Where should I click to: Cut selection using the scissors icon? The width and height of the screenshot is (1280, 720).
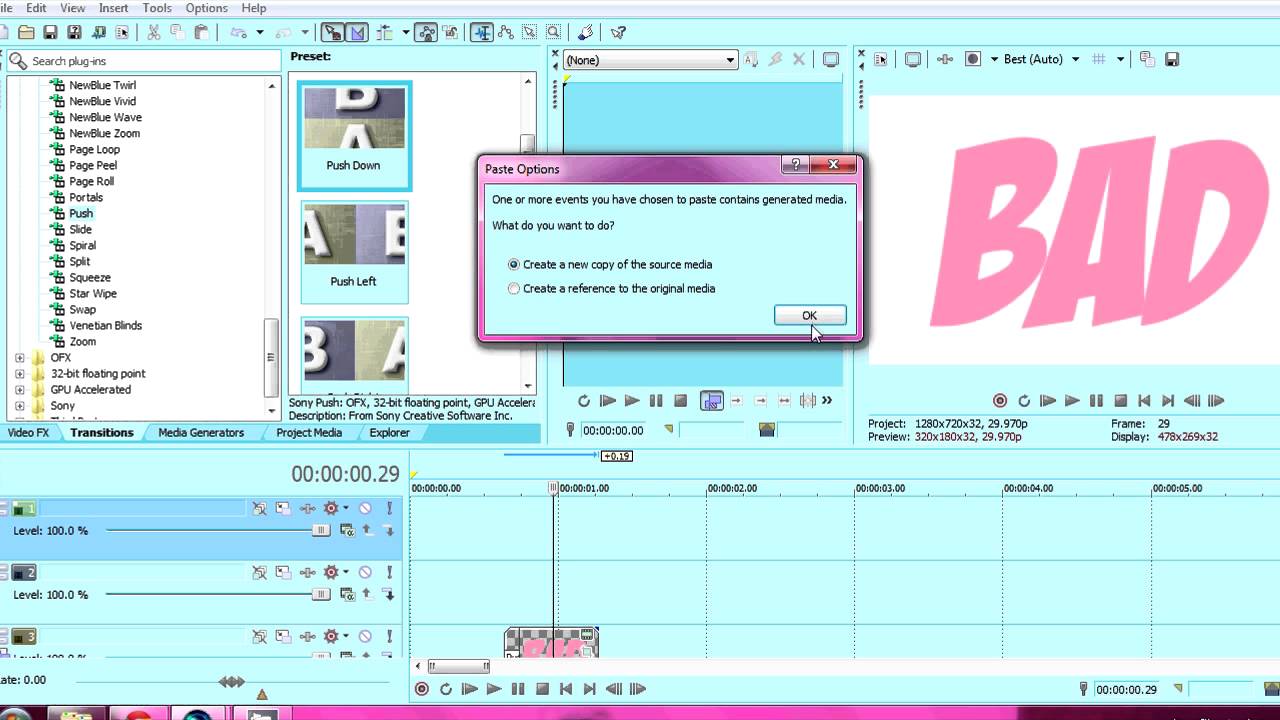click(154, 32)
